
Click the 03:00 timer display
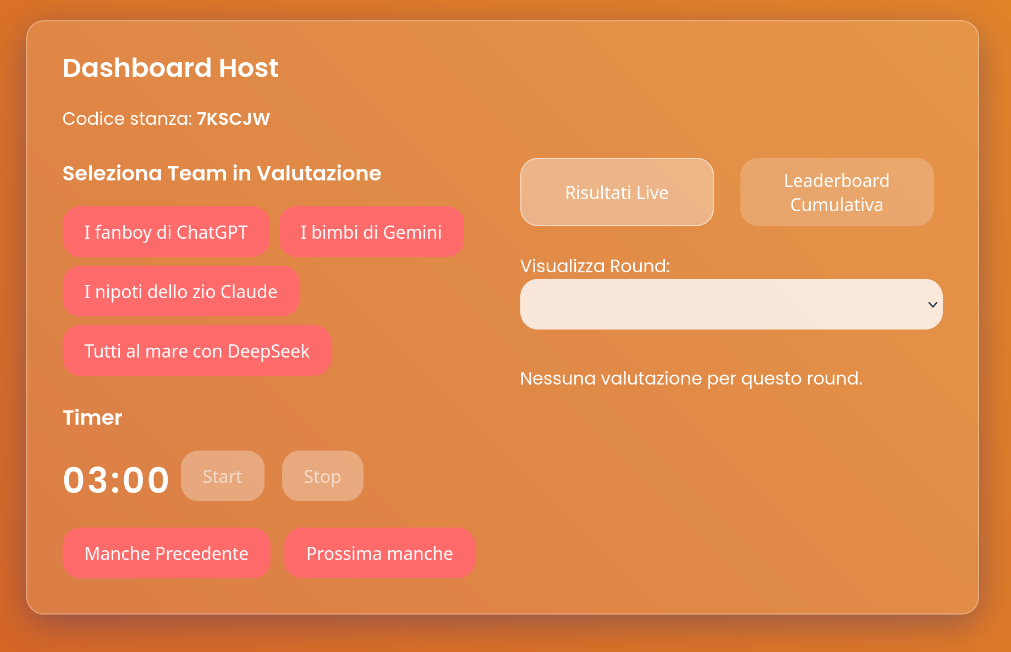point(116,480)
